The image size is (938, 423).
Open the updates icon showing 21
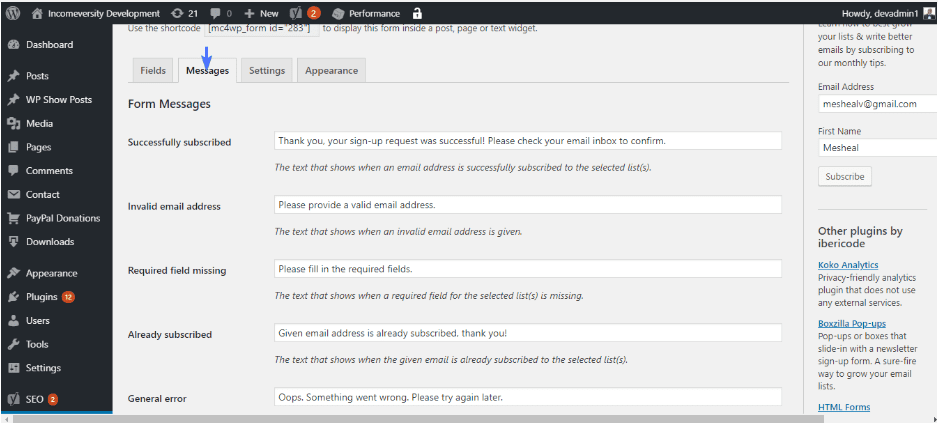pos(177,13)
